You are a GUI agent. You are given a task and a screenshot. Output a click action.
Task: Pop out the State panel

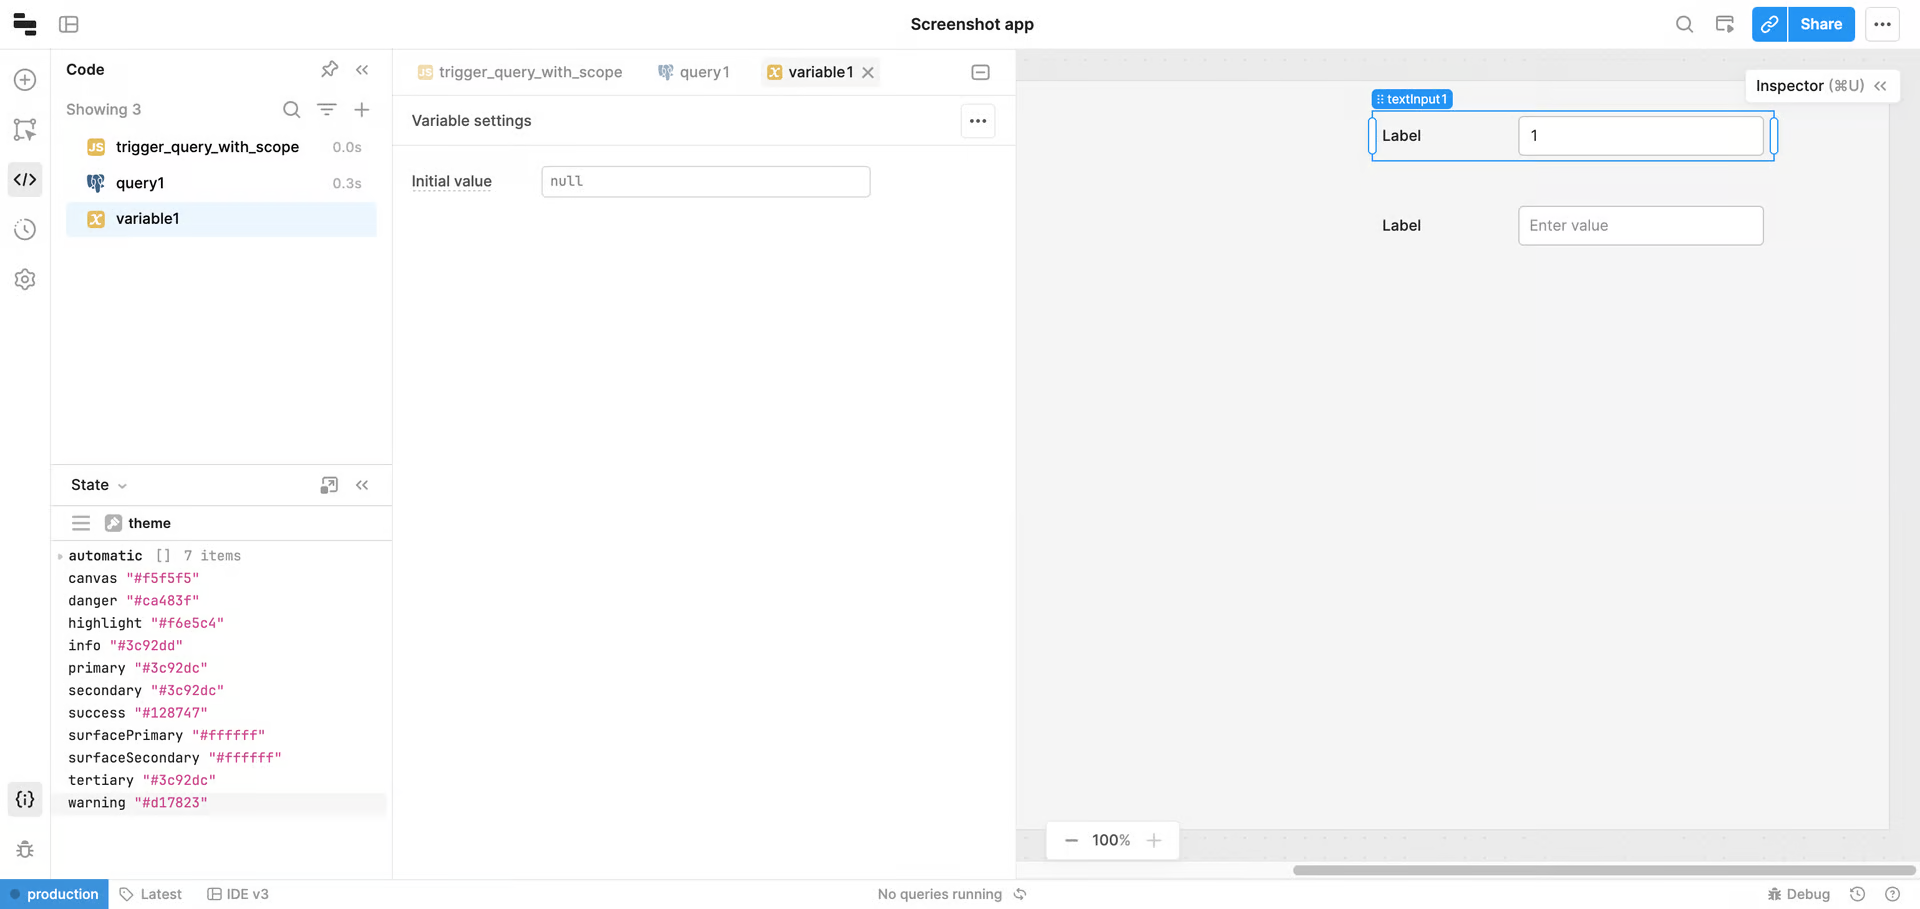click(x=329, y=485)
